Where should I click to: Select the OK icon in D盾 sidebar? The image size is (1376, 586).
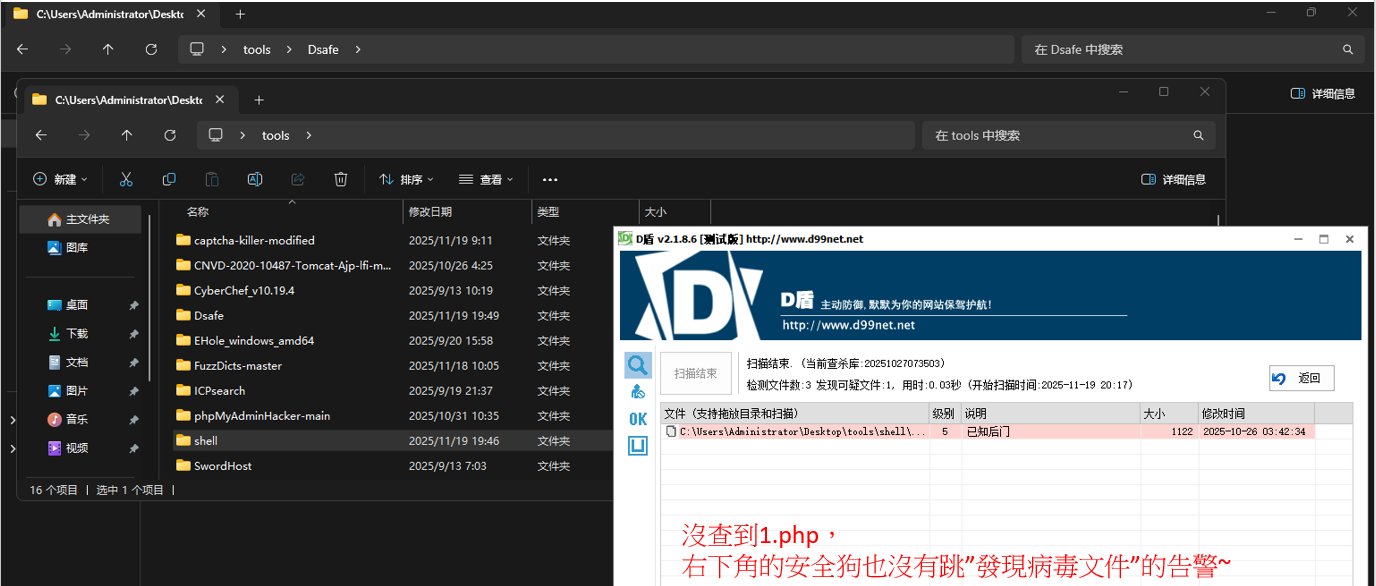point(638,419)
